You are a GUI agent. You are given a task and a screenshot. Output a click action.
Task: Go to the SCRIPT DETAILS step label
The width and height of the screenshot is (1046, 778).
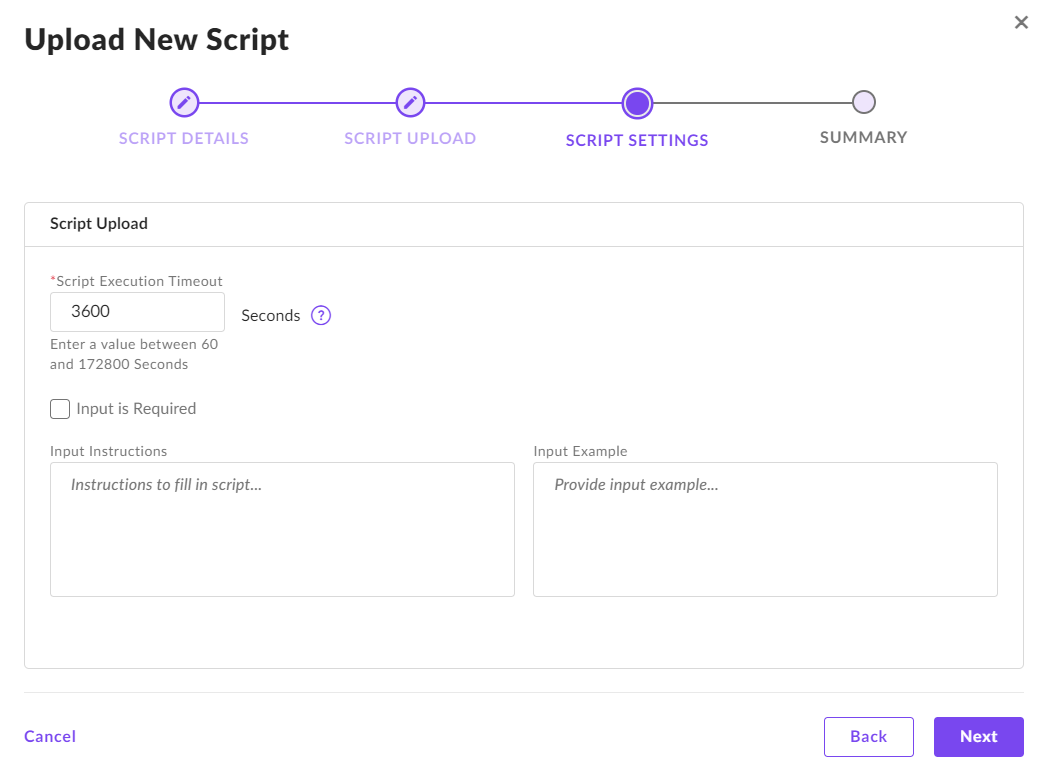tap(184, 138)
